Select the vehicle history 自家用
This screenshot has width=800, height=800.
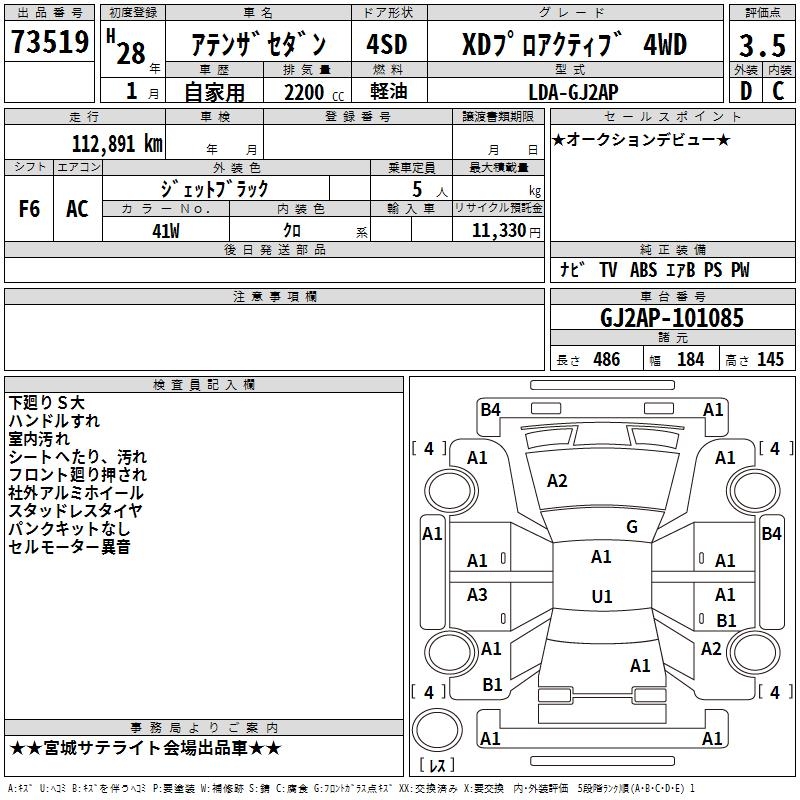pos(214,92)
